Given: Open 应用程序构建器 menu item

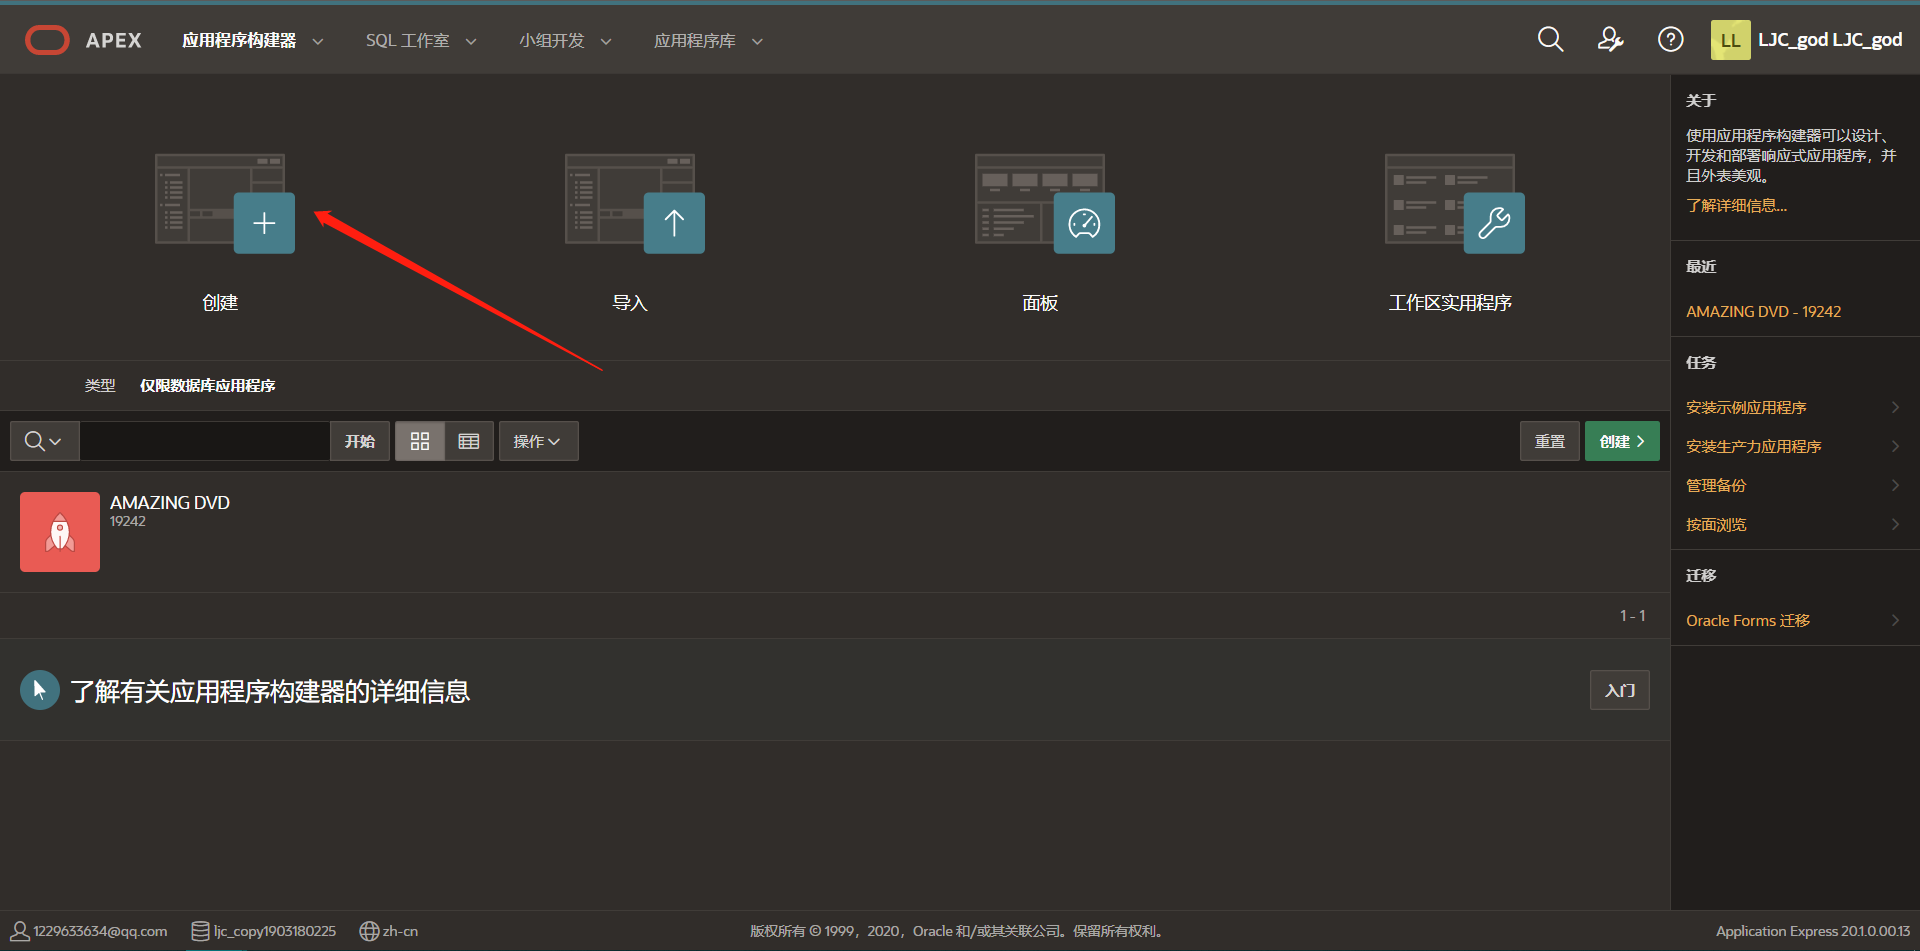Looking at the screenshot, I should pyautogui.click(x=239, y=40).
